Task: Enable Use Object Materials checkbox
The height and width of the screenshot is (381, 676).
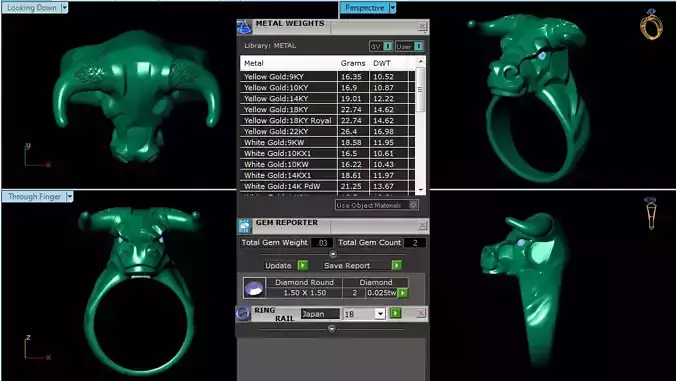Action: [x=413, y=205]
